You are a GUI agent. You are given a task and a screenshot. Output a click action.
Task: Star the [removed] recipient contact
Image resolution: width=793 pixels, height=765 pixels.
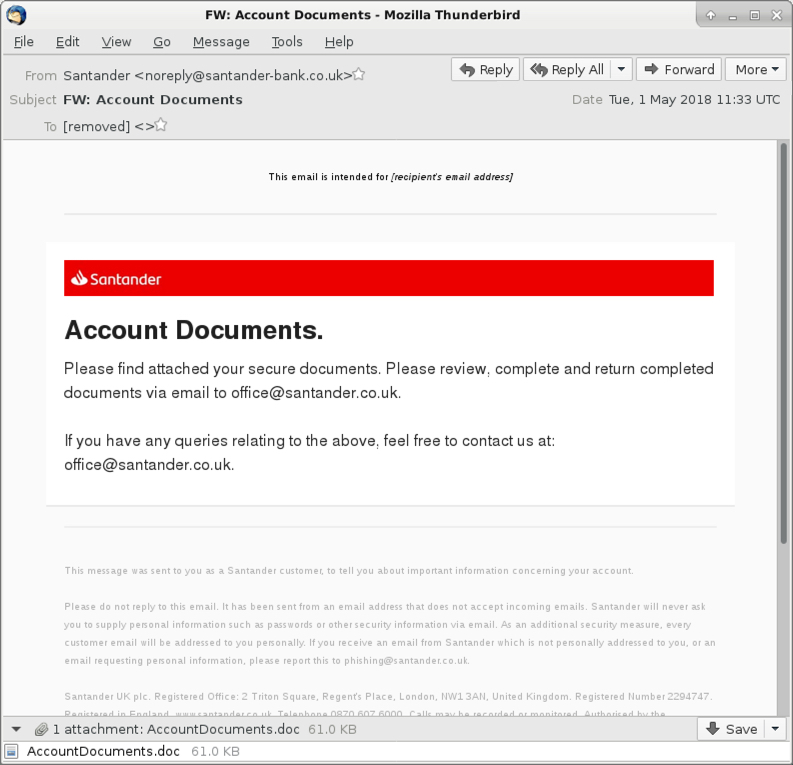coord(161,125)
